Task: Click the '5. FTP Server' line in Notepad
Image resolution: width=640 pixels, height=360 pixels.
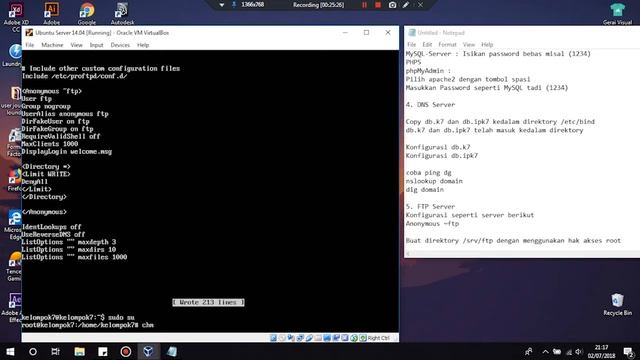Action: 430,207
